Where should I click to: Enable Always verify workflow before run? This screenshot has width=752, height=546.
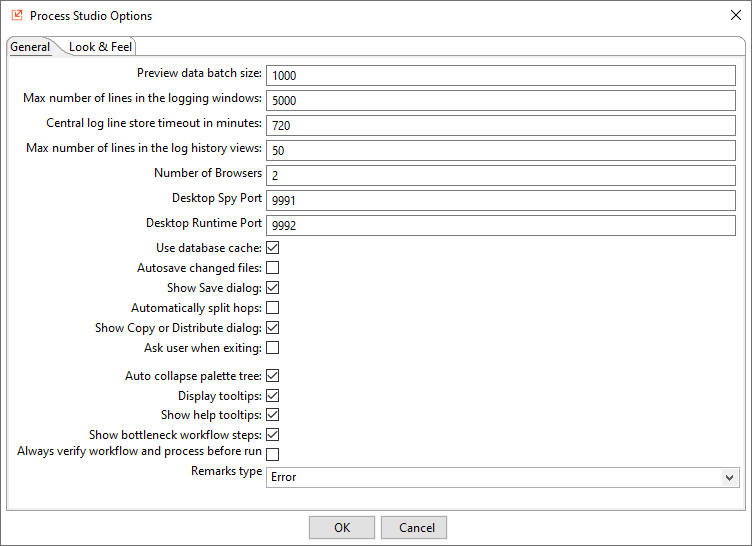pos(272,455)
